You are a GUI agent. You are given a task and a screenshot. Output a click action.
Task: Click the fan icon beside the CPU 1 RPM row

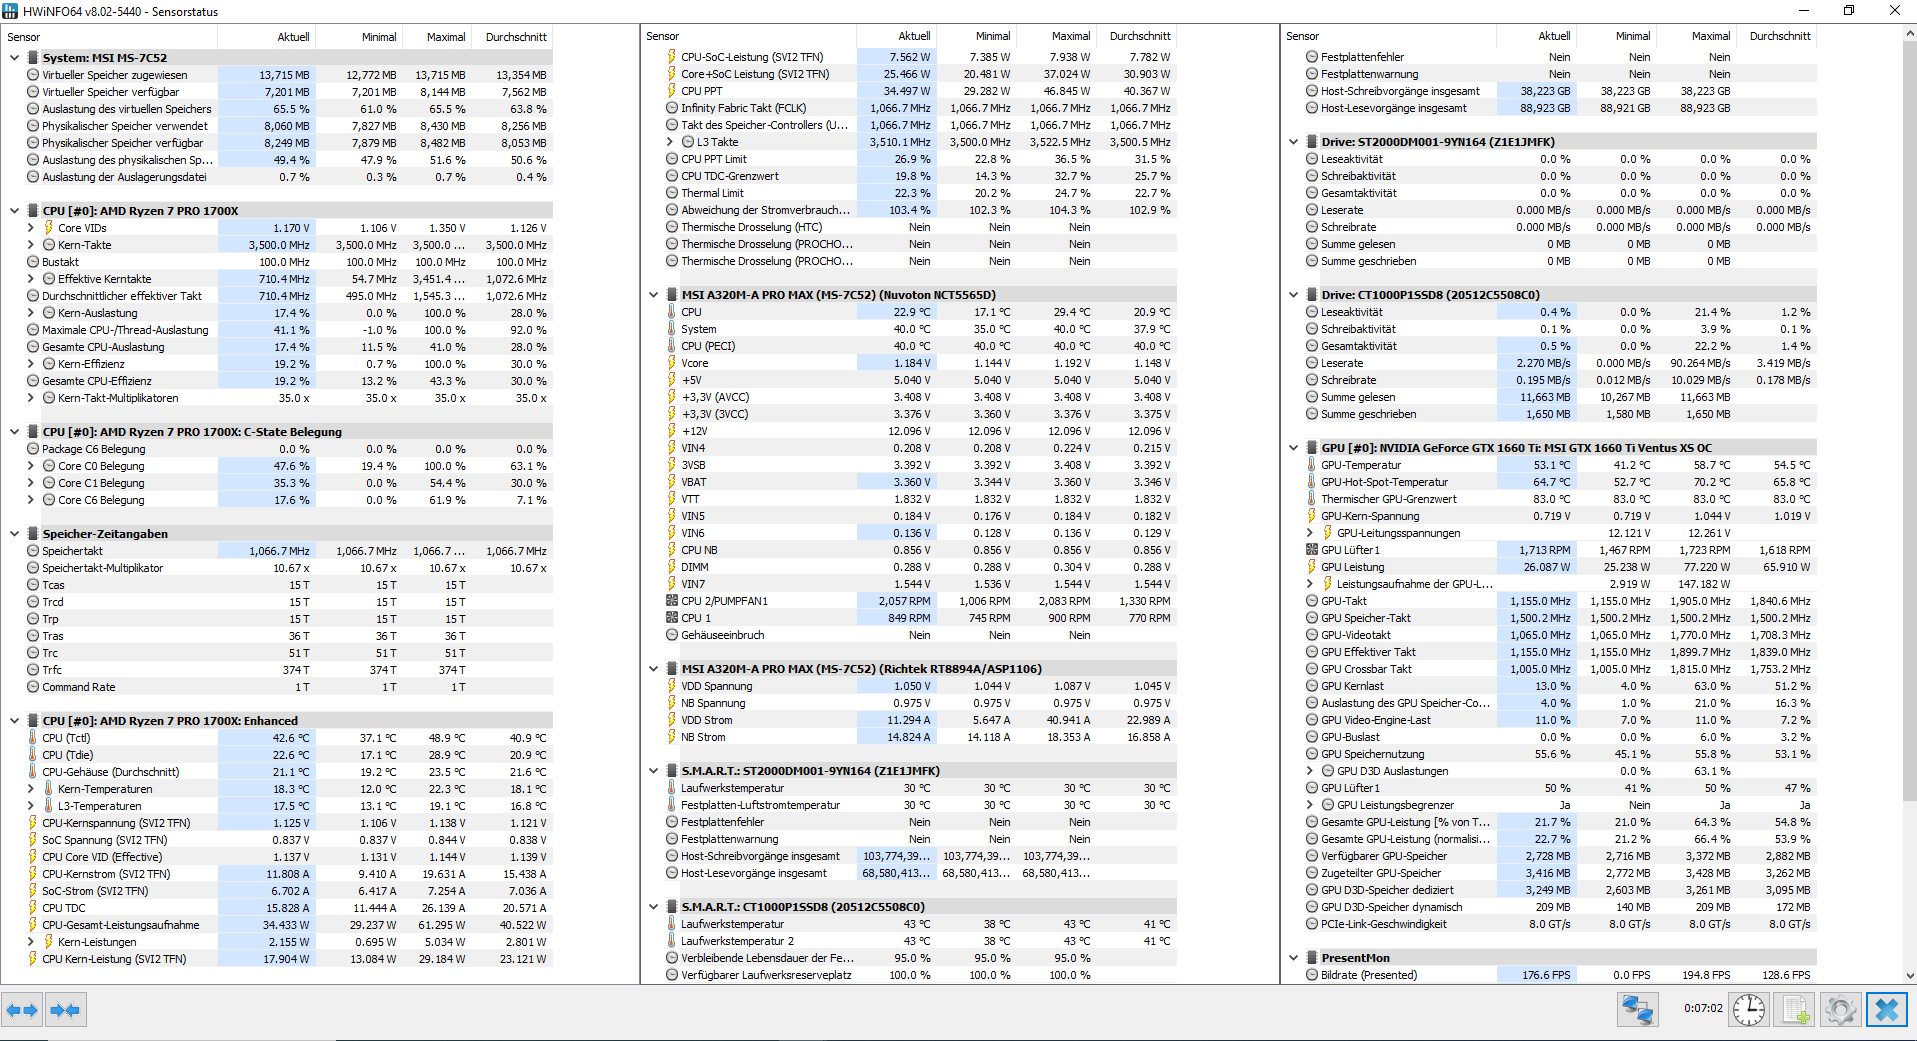[672, 618]
